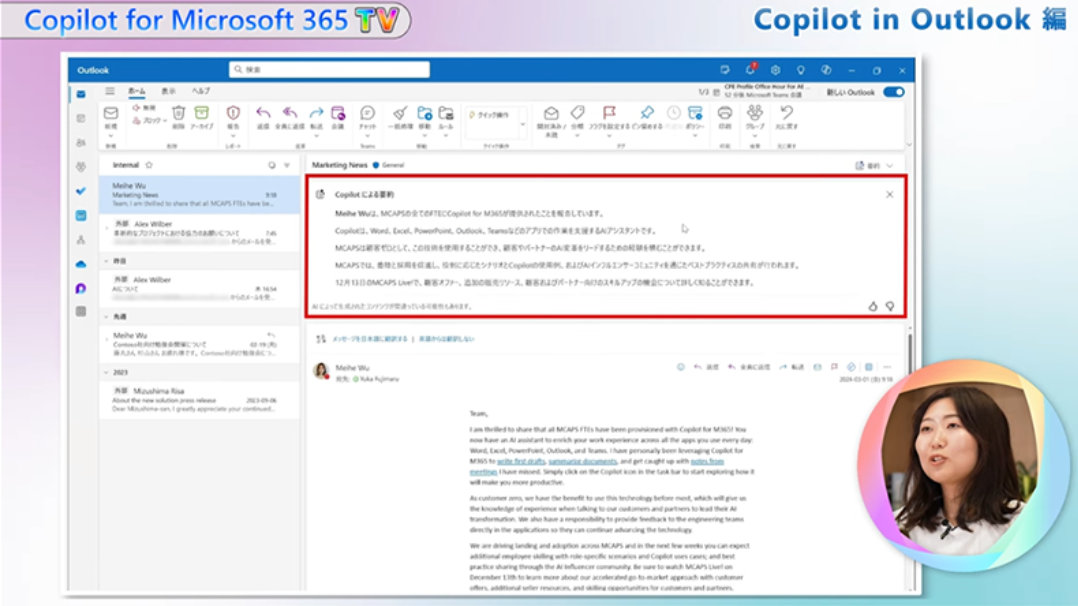Close the Copilot summary panel with X
This screenshot has height=606, width=1078.
[x=890, y=194]
